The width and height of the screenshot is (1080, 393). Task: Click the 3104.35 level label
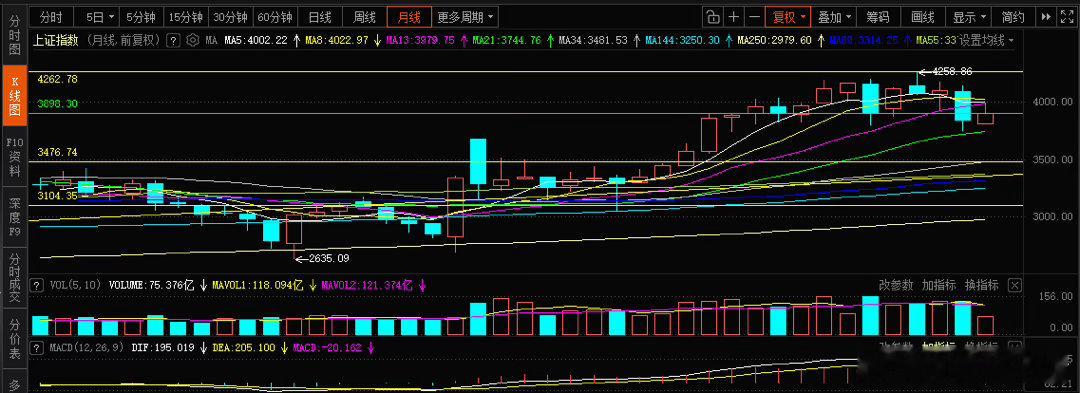coord(57,195)
